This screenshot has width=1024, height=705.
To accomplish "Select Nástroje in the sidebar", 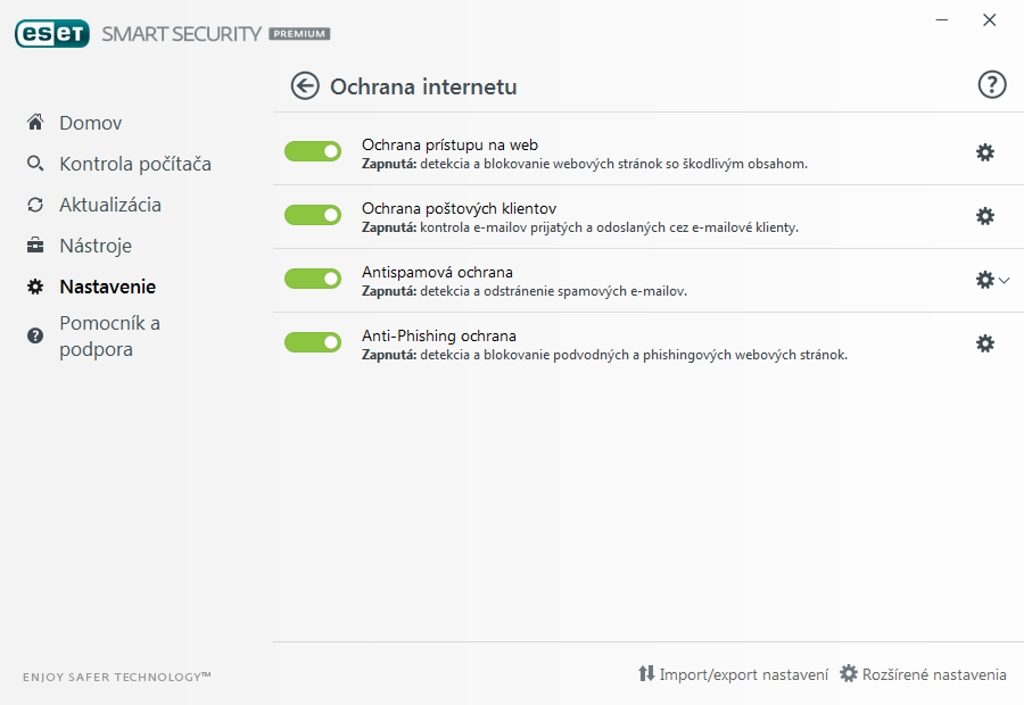I will [x=95, y=246].
